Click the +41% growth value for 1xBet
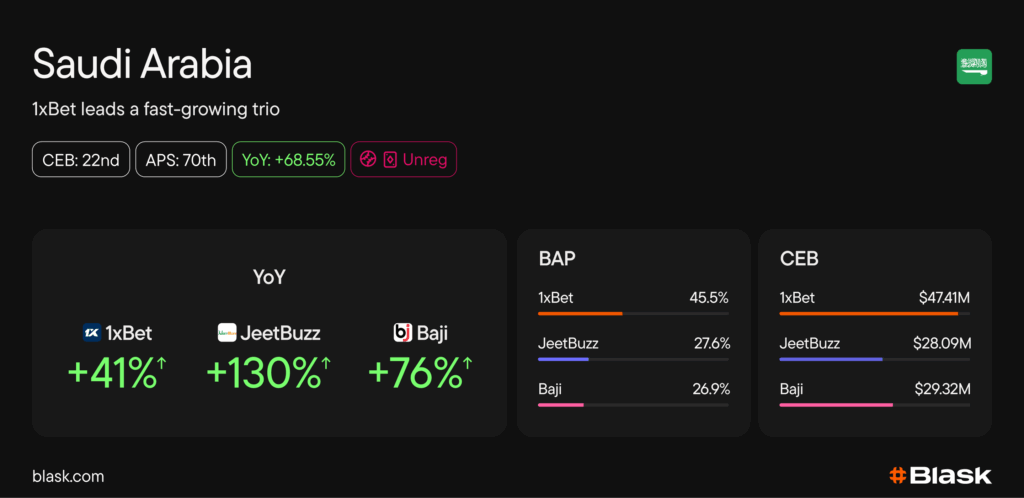 coord(112,373)
